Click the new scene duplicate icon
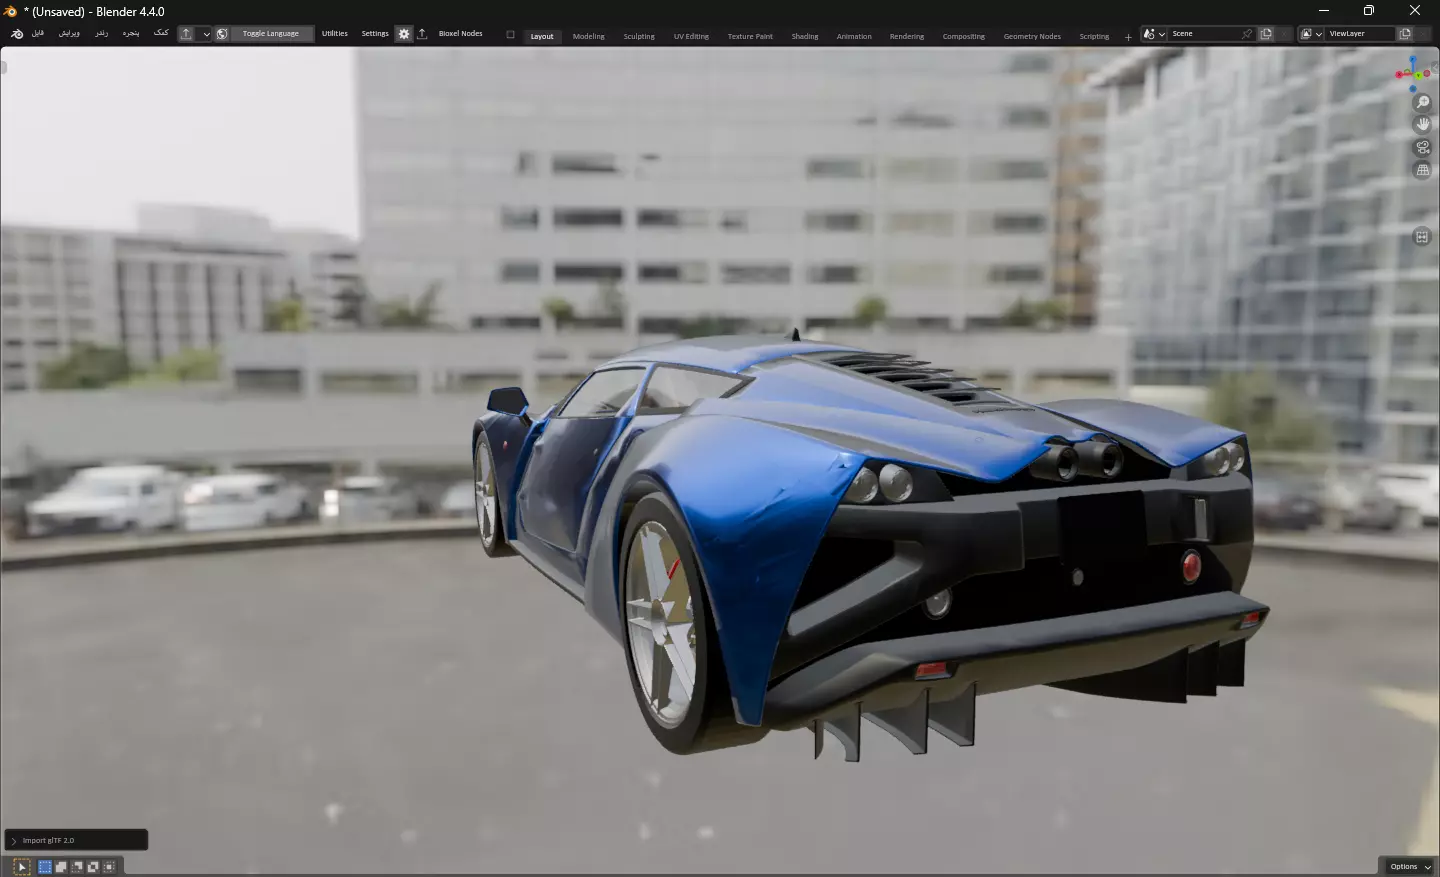This screenshot has height=877, width=1440. [1266, 34]
